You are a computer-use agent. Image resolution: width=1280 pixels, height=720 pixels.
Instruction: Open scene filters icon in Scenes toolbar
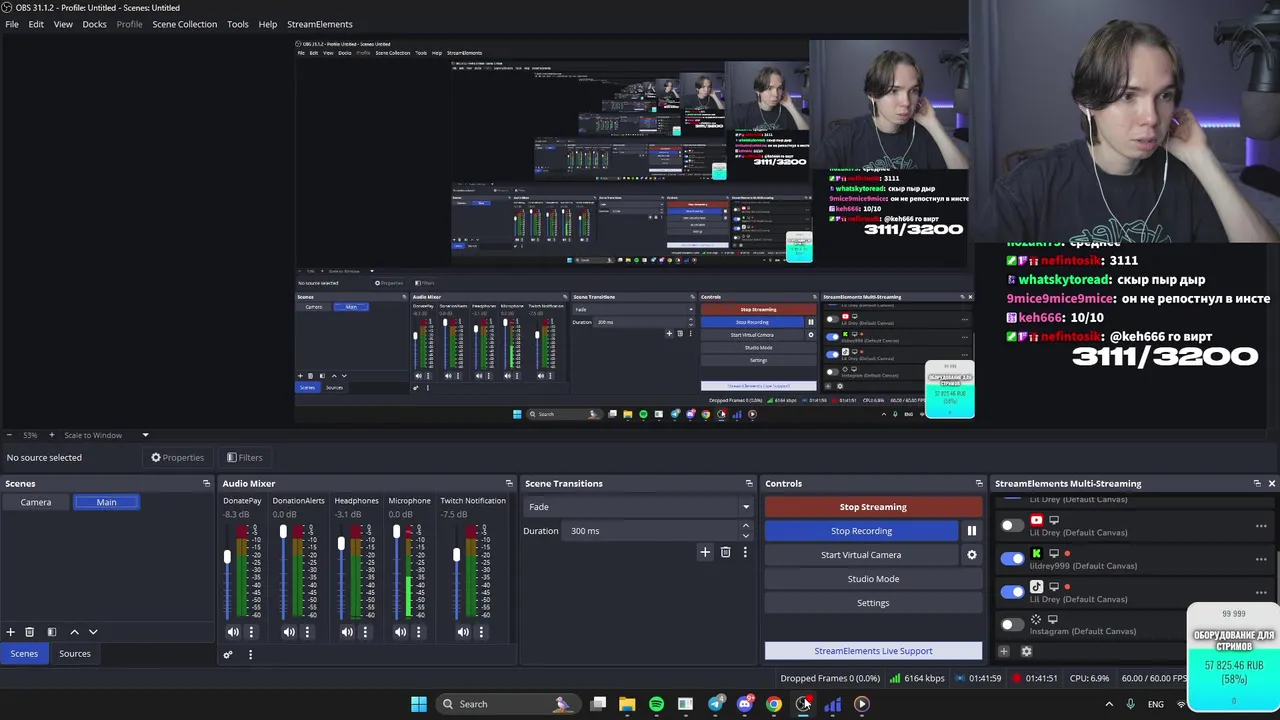51,632
